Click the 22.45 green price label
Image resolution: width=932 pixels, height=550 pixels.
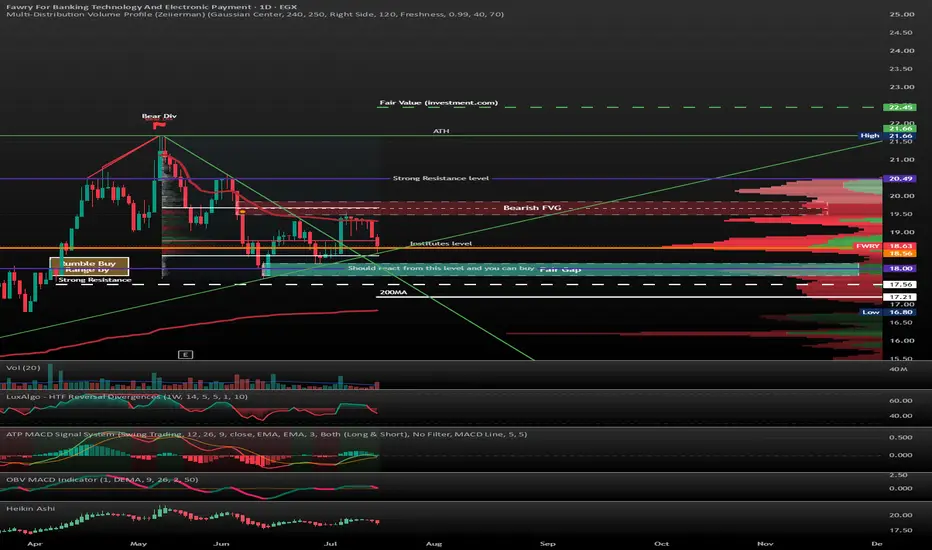click(900, 108)
